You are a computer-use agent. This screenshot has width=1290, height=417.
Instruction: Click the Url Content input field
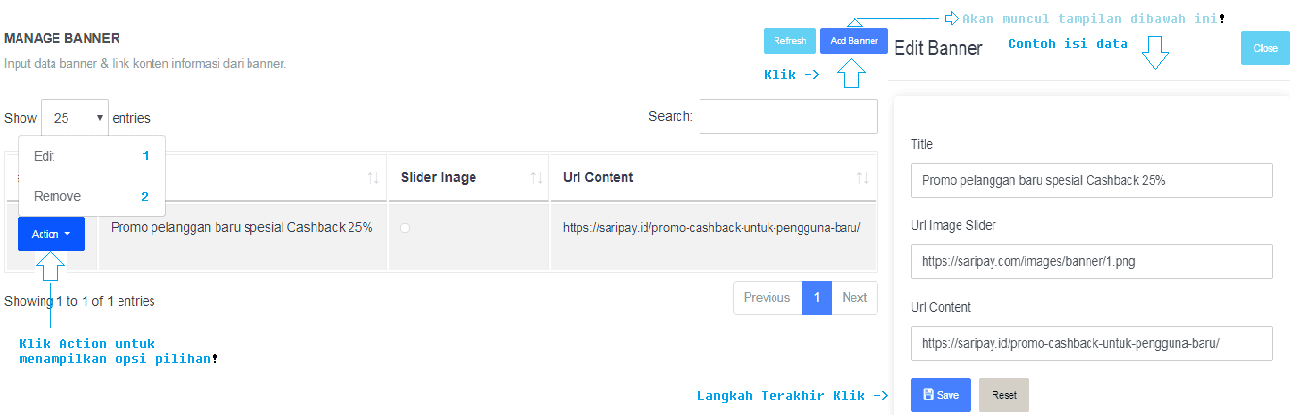(1091, 343)
